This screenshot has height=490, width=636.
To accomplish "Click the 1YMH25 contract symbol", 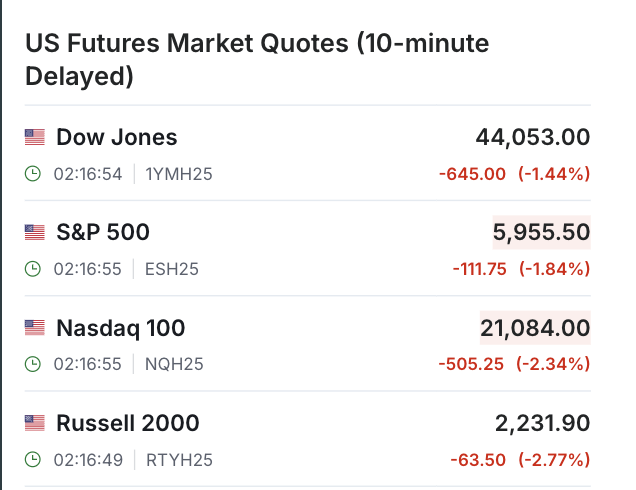I will [179, 174].
